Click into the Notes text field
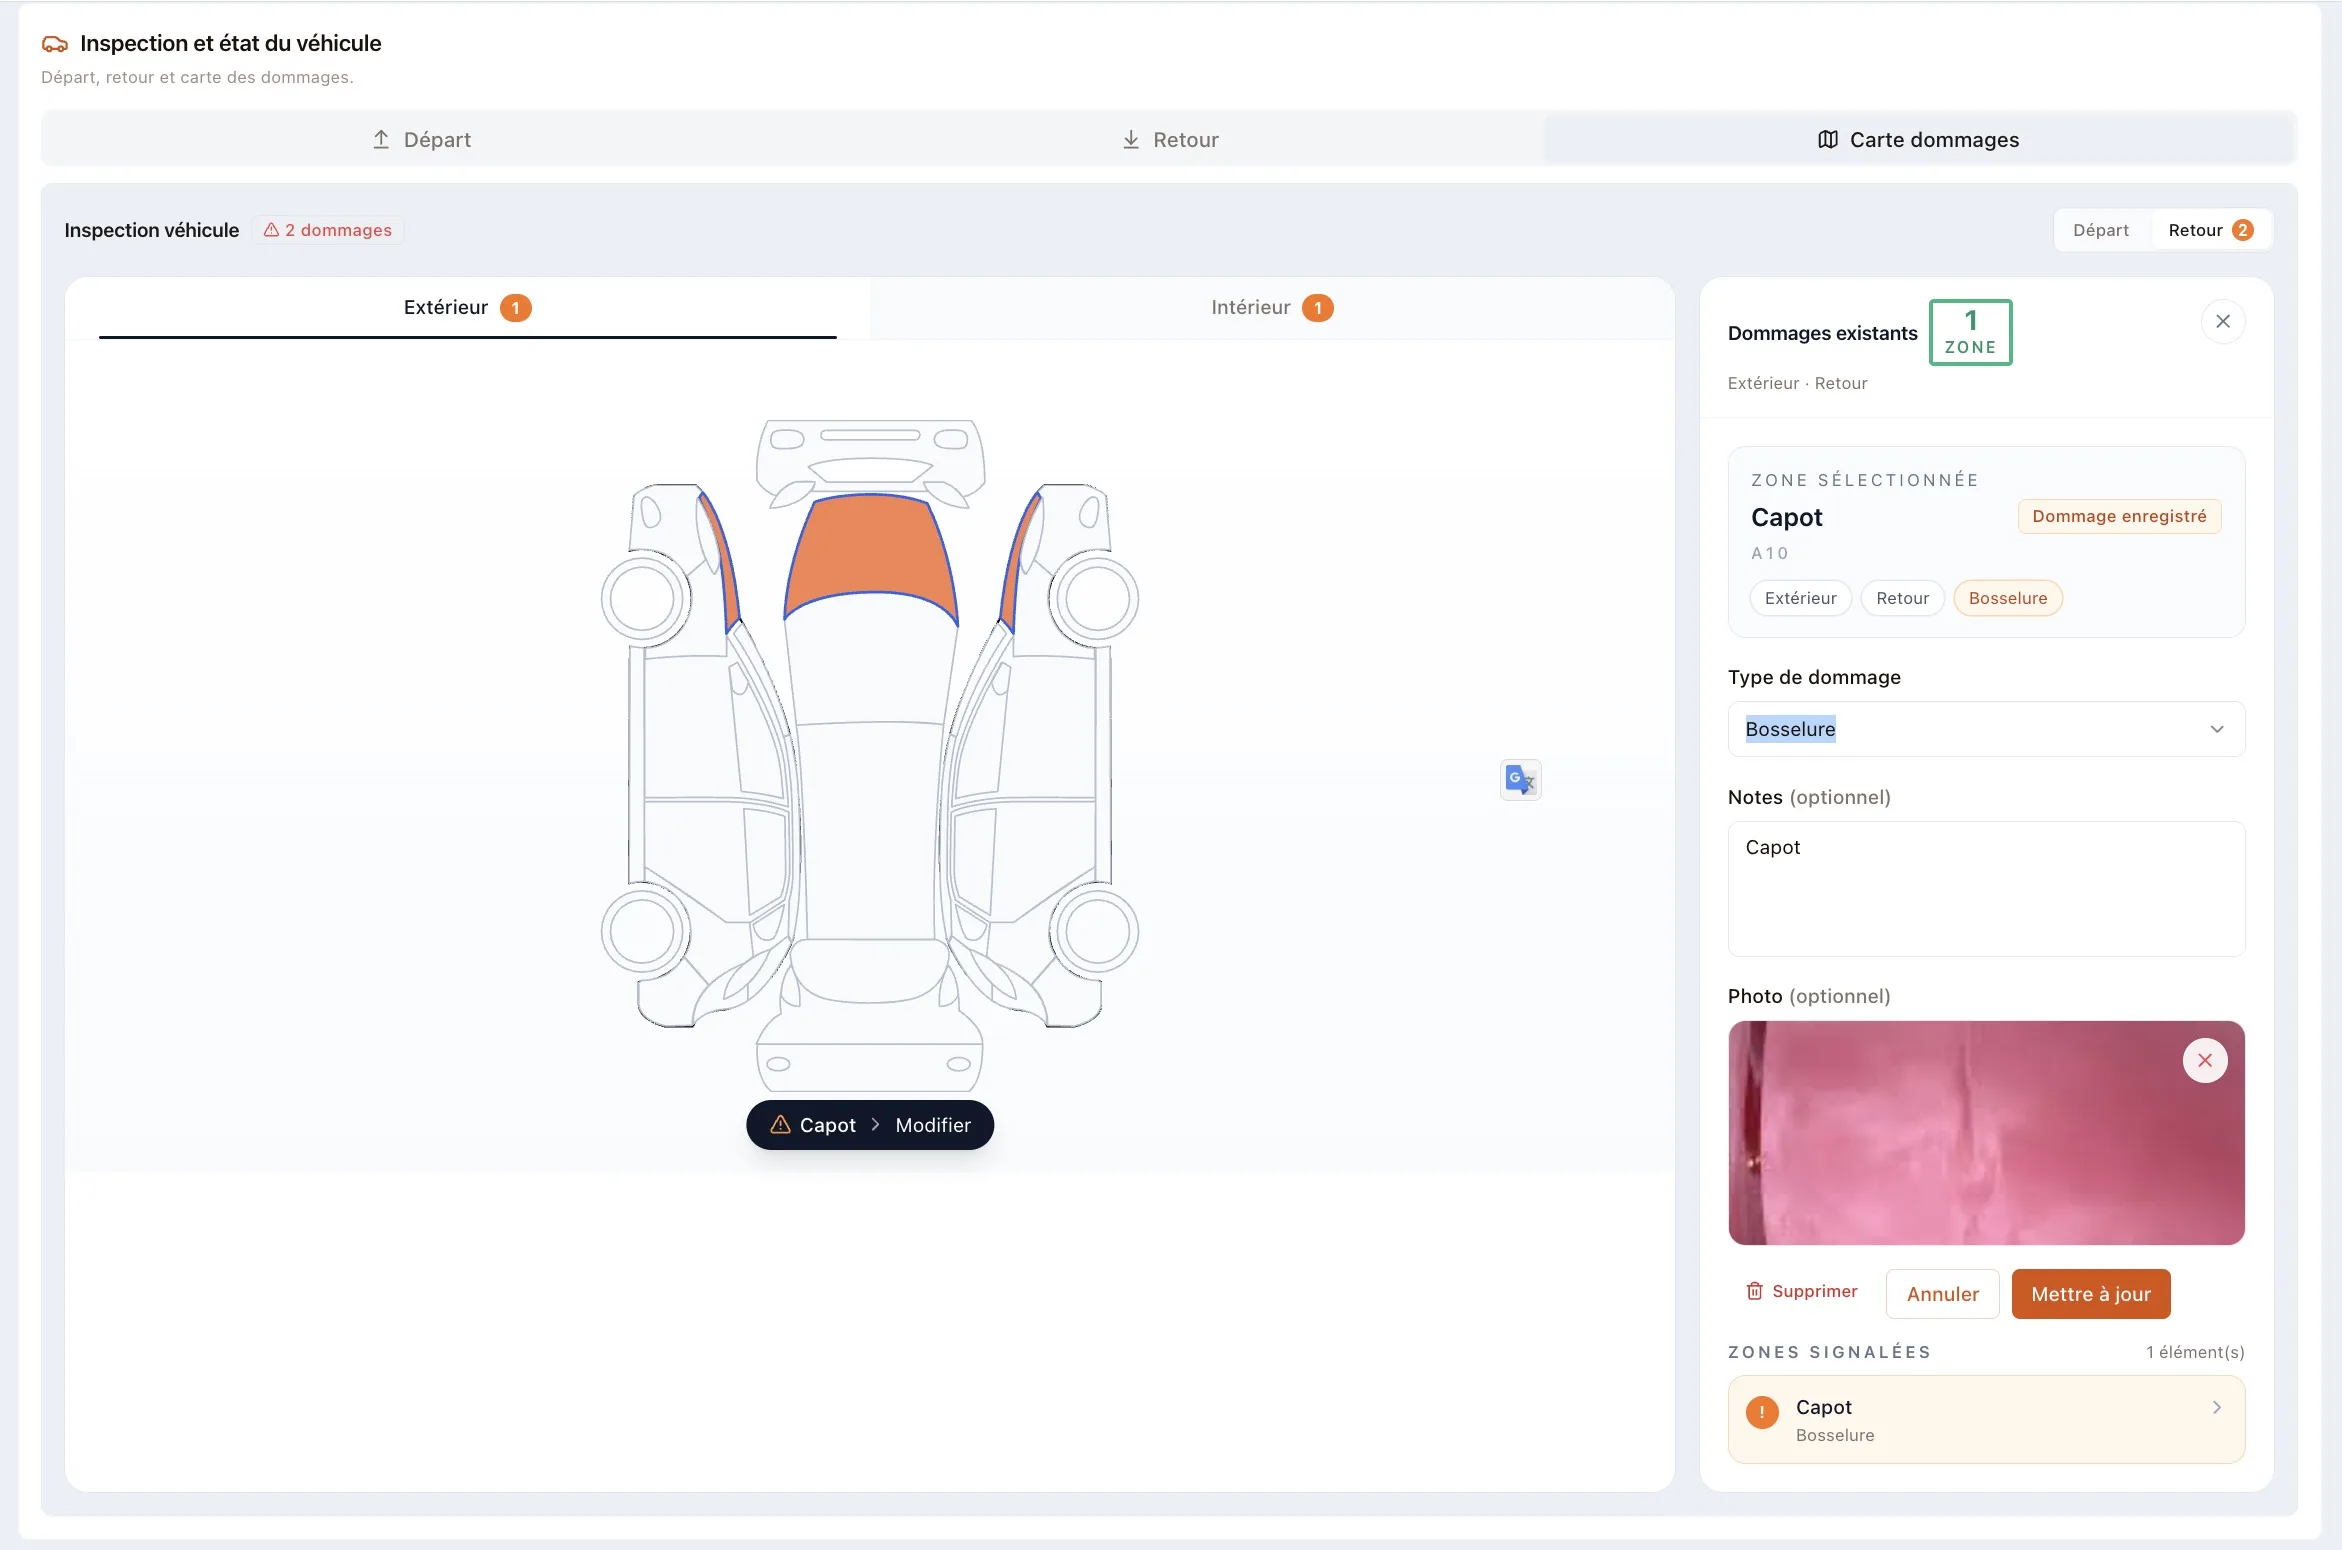This screenshot has width=2342, height=1550. tap(1986, 889)
